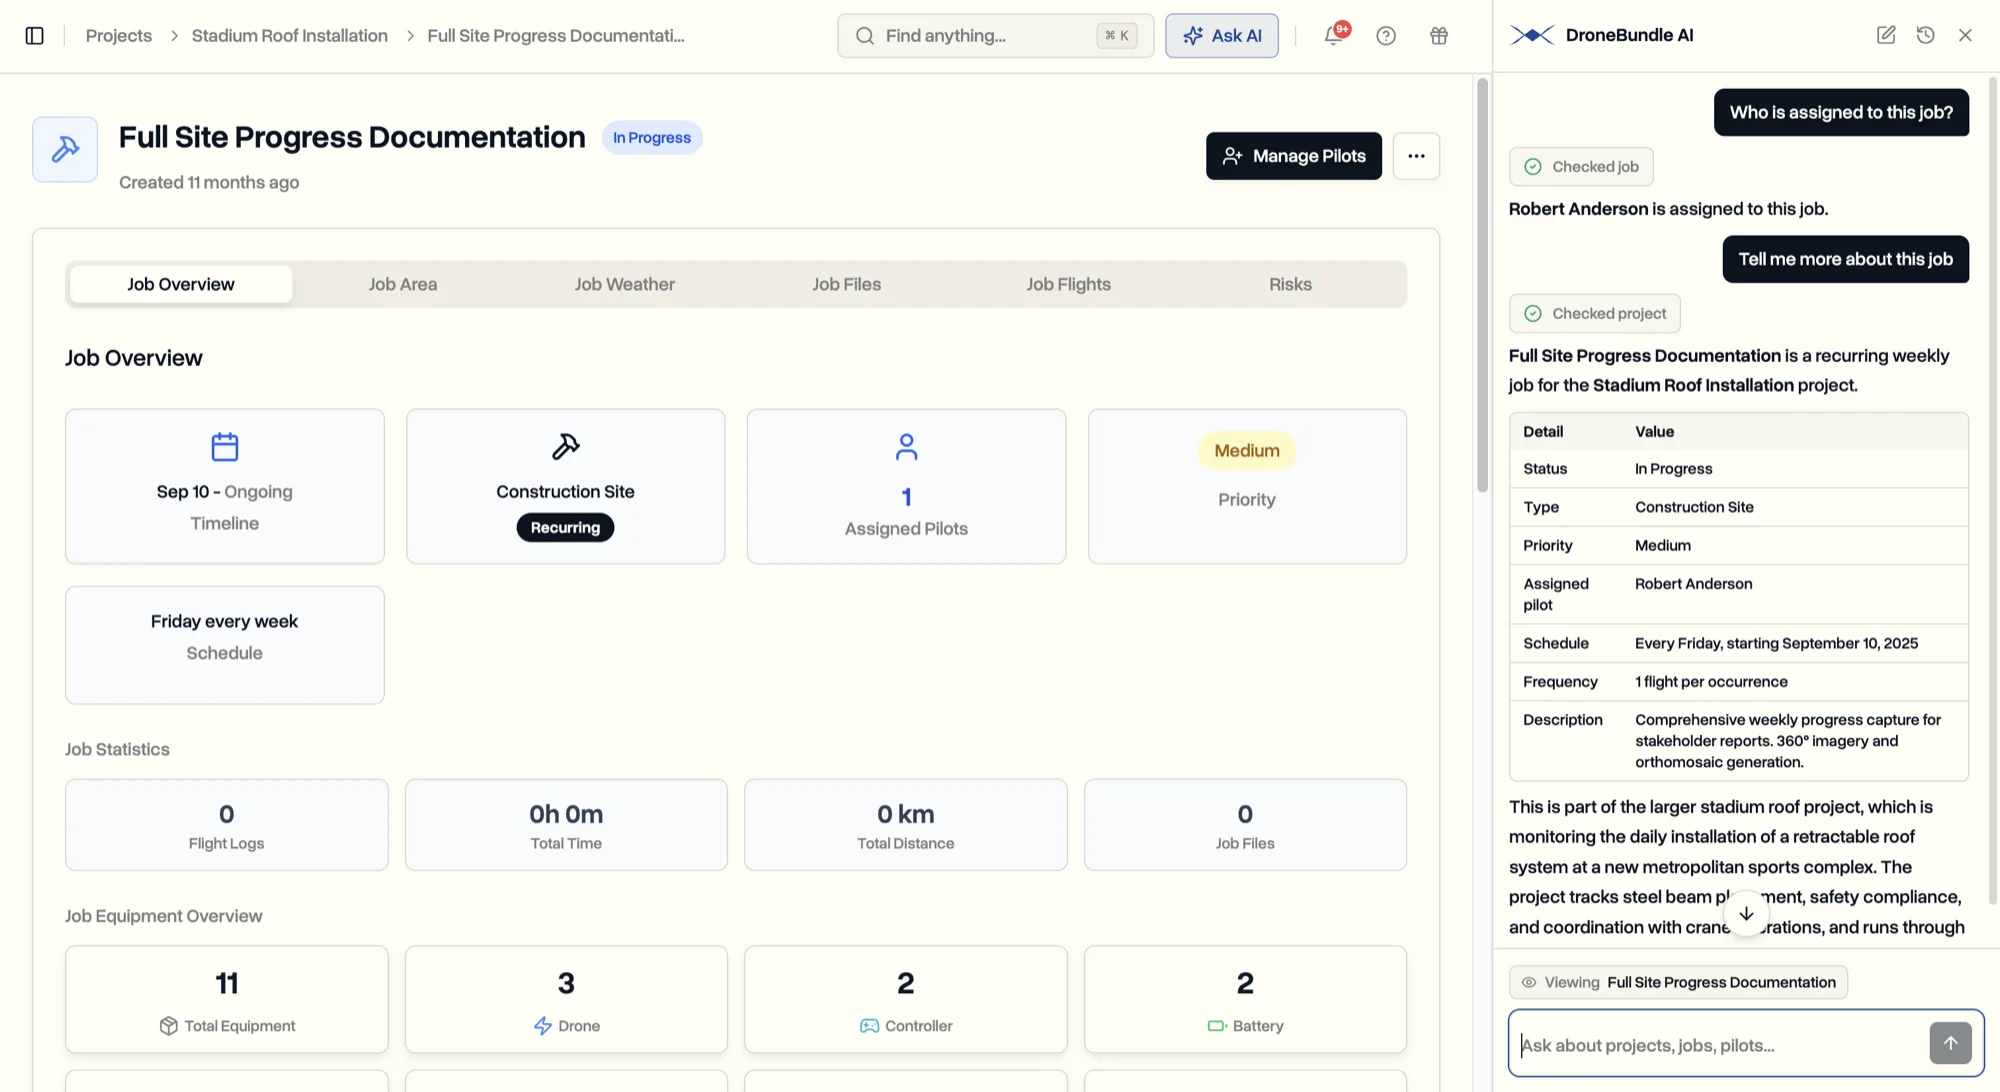
Task: Click the Assigned Pilots person icon
Action: point(906,446)
